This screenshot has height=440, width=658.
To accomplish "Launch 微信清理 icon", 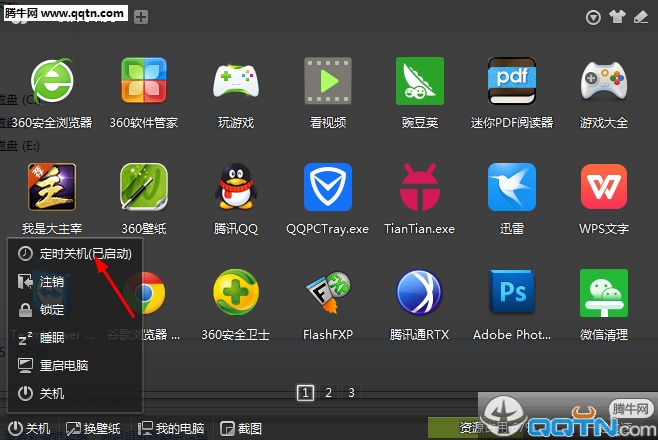I will pos(604,293).
